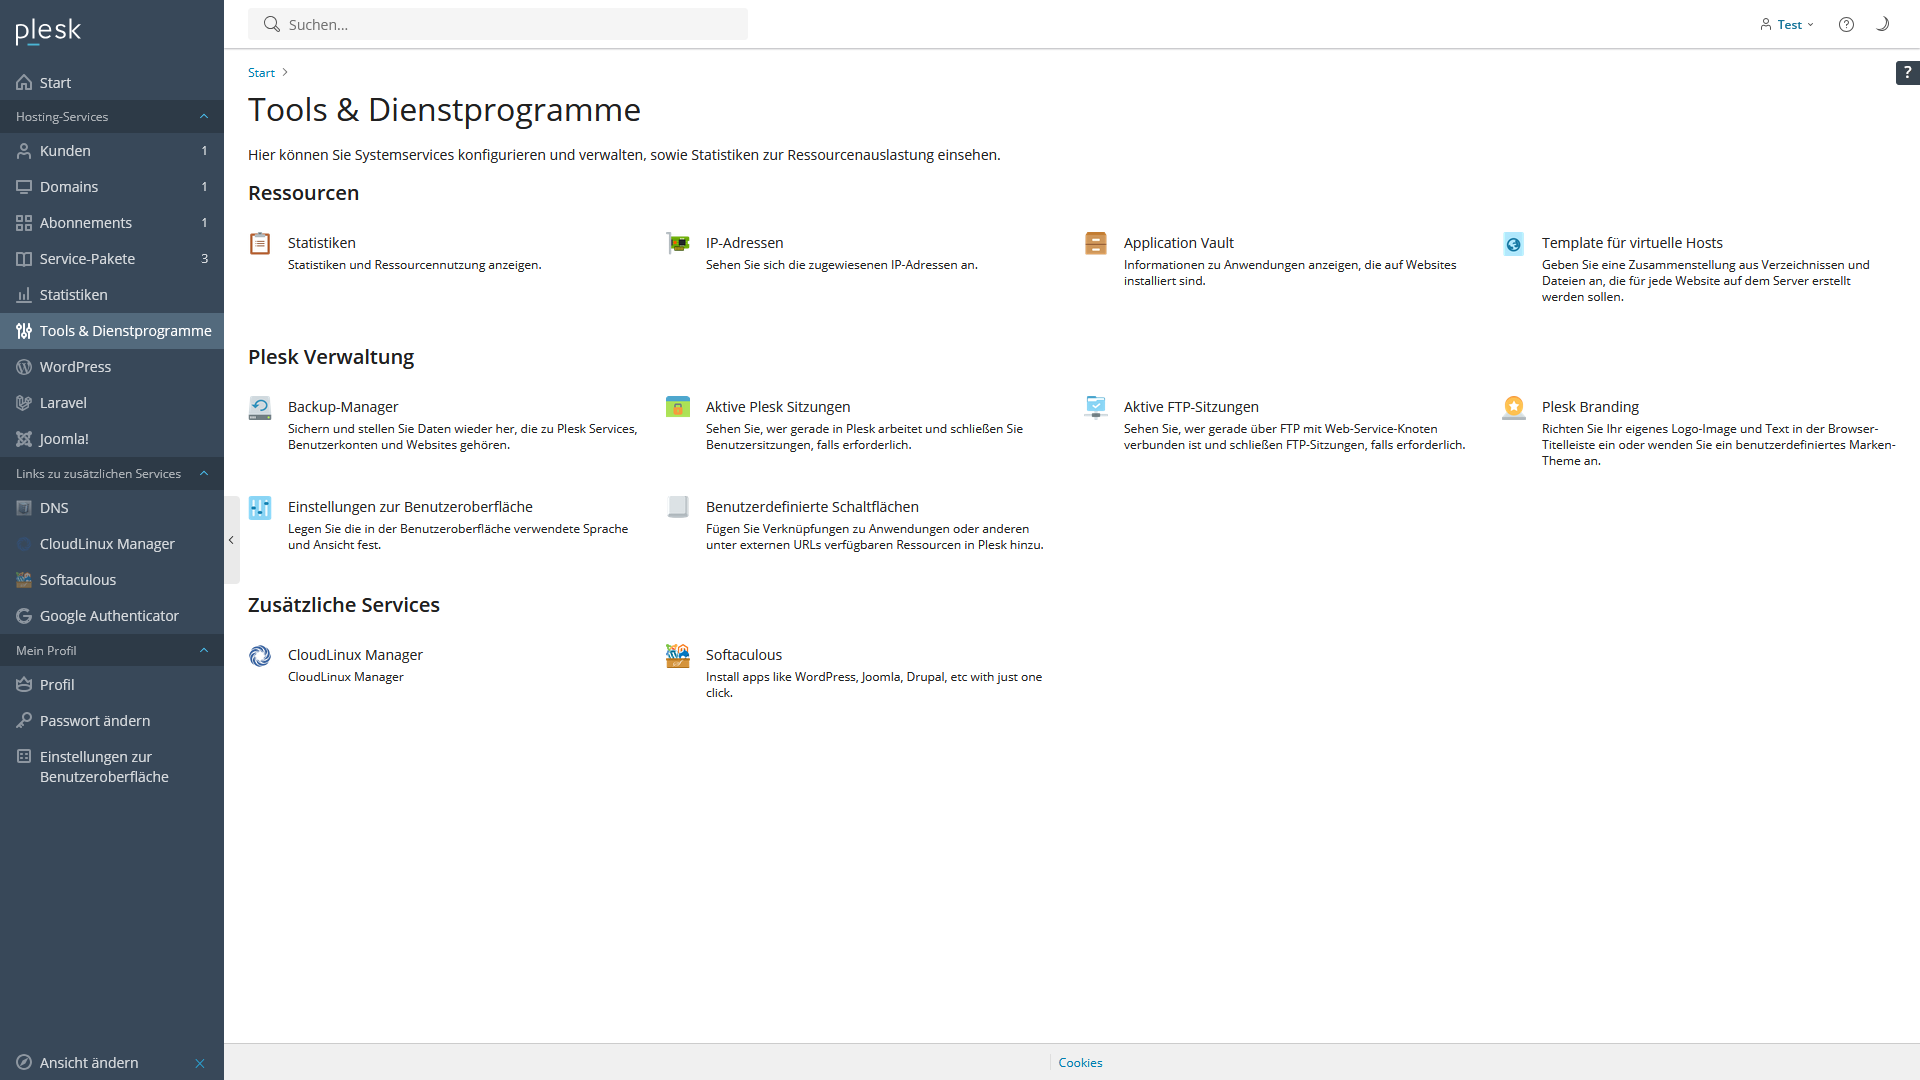This screenshot has width=1920, height=1080.
Task: Navigate back using the Start breadcrumb link
Action: tap(261, 72)
